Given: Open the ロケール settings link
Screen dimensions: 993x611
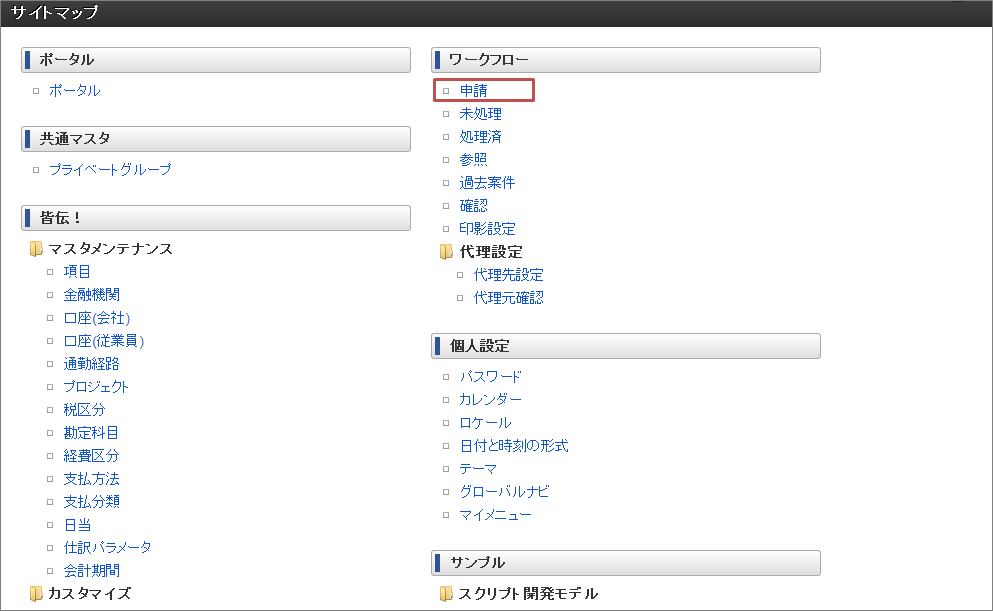Looking at the screenshot, I should [486, 423].
